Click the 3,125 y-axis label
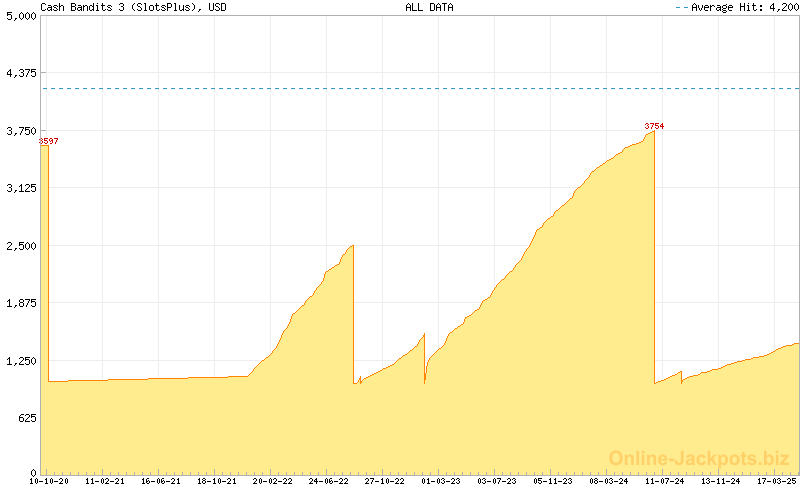The width and height of the screenshot is (800, 490). pyautogui.click(x=19, y=188)
